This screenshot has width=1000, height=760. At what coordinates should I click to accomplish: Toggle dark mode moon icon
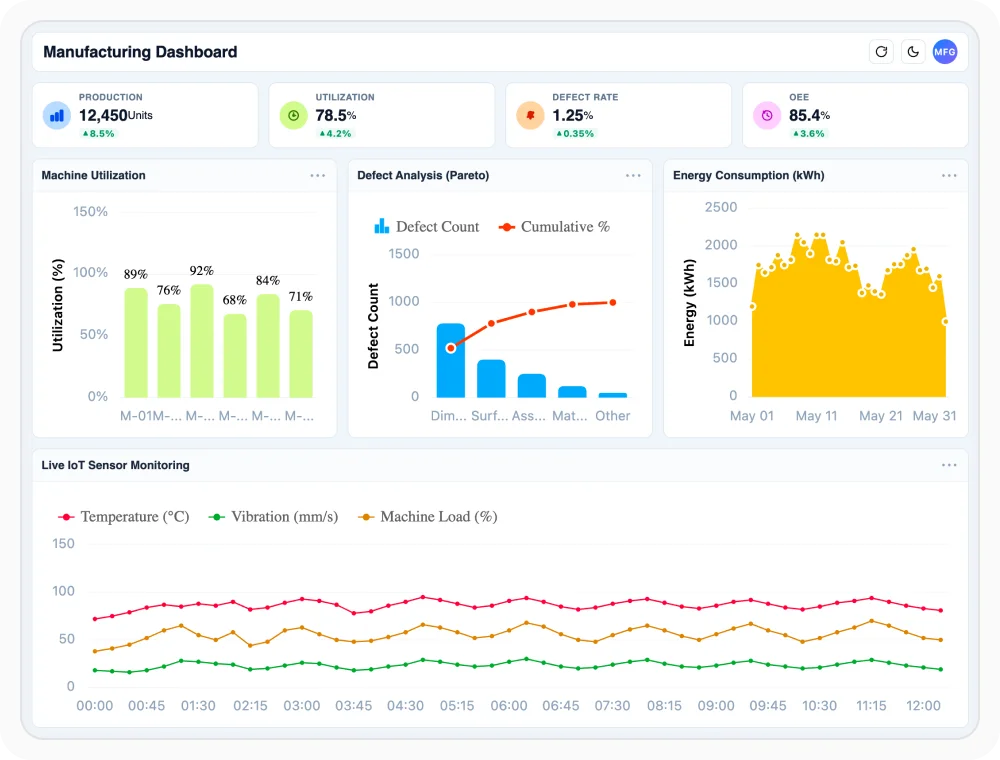pos(913,52)
